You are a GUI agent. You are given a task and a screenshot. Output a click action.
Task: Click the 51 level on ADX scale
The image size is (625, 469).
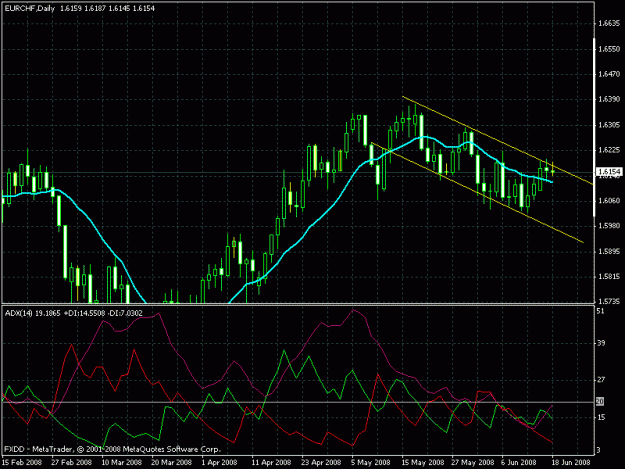tap(600, 311)
